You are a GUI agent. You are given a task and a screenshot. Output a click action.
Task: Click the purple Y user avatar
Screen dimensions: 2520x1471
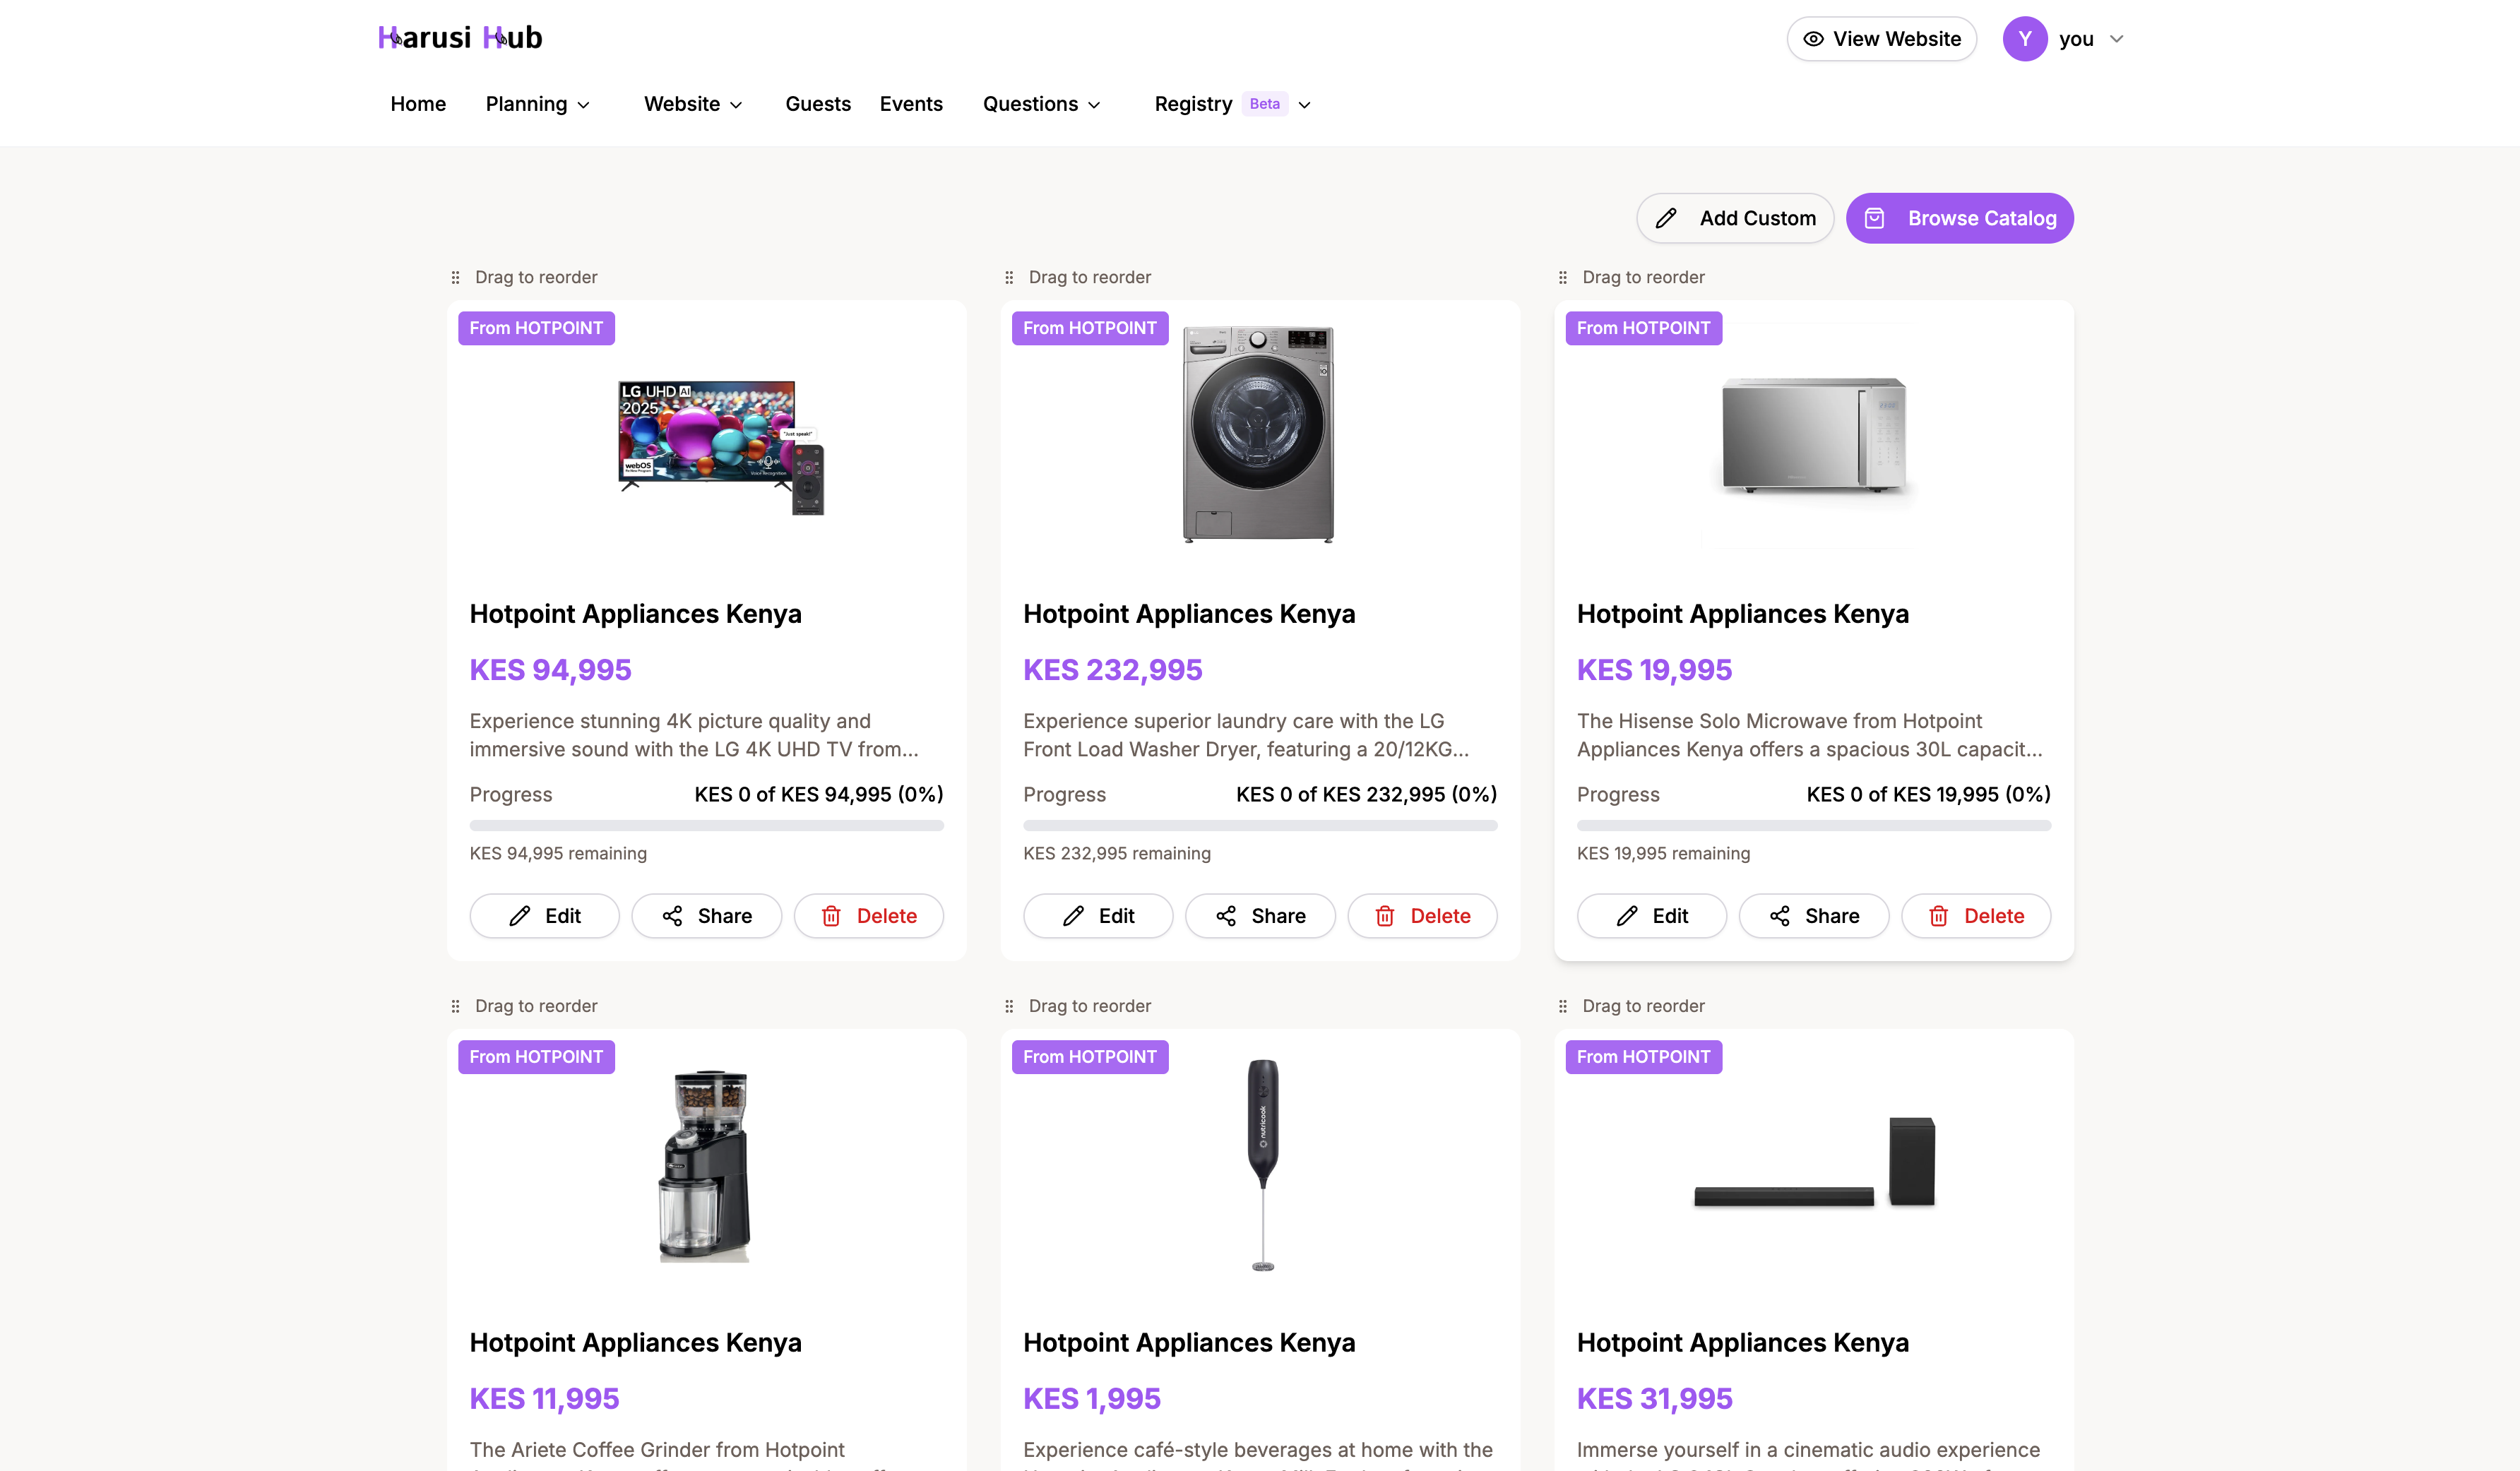(2024, 39)
